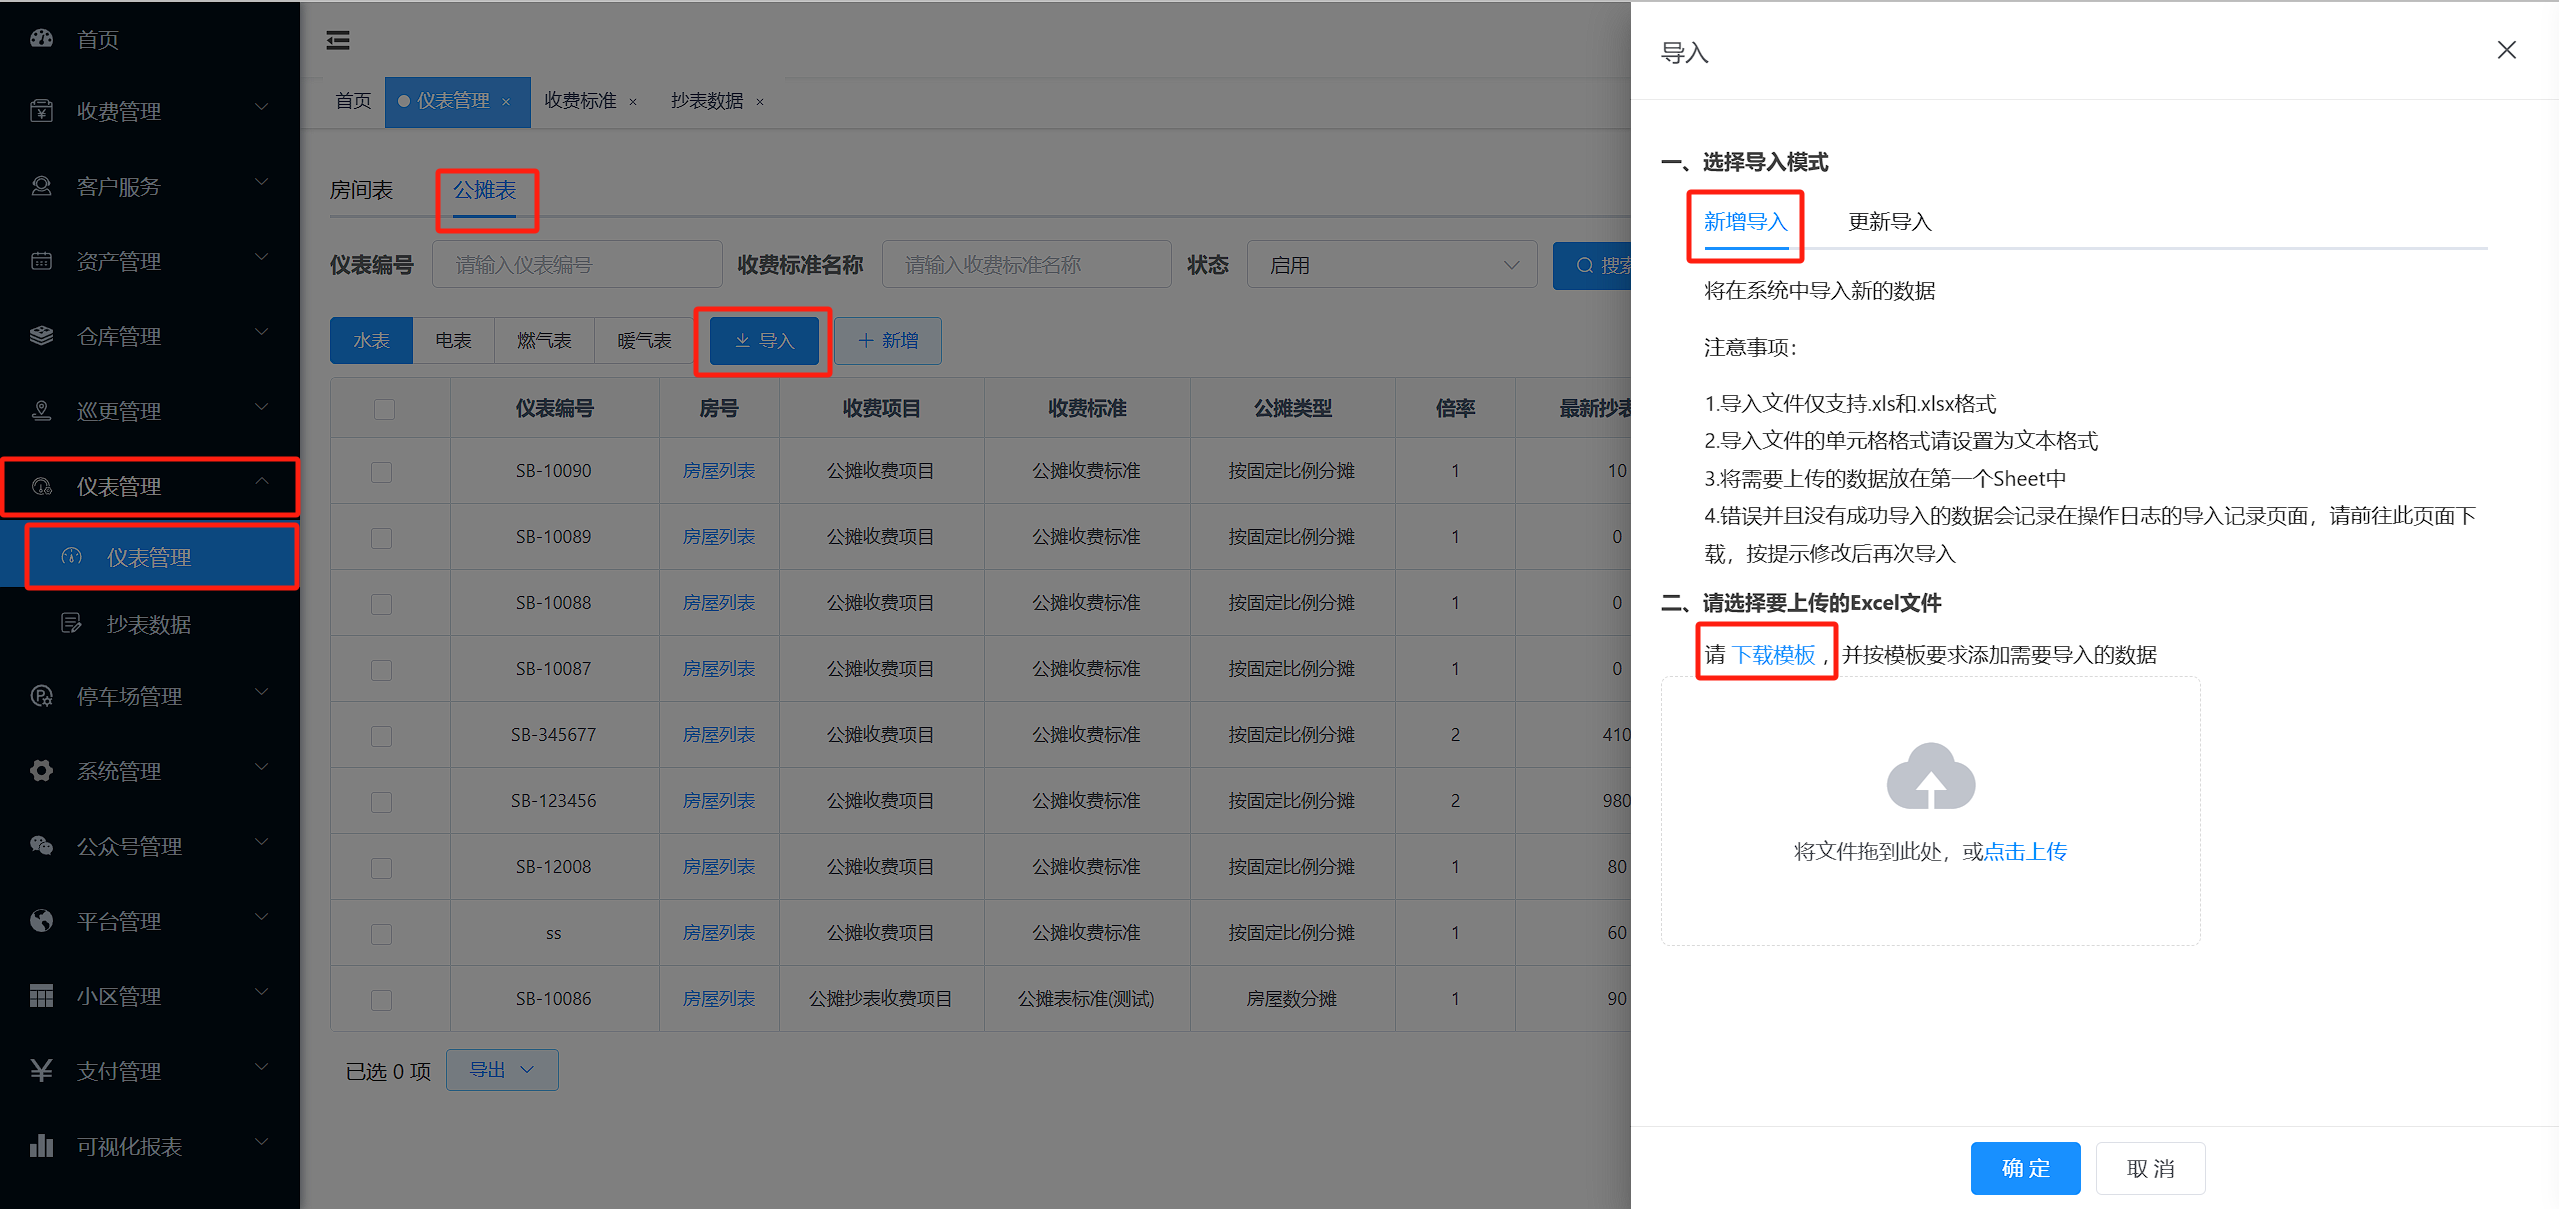Viewport: 2559px width, 1209px height.
Task: Click the 收费管理 sidebar icon
Action: pos(41,111)
